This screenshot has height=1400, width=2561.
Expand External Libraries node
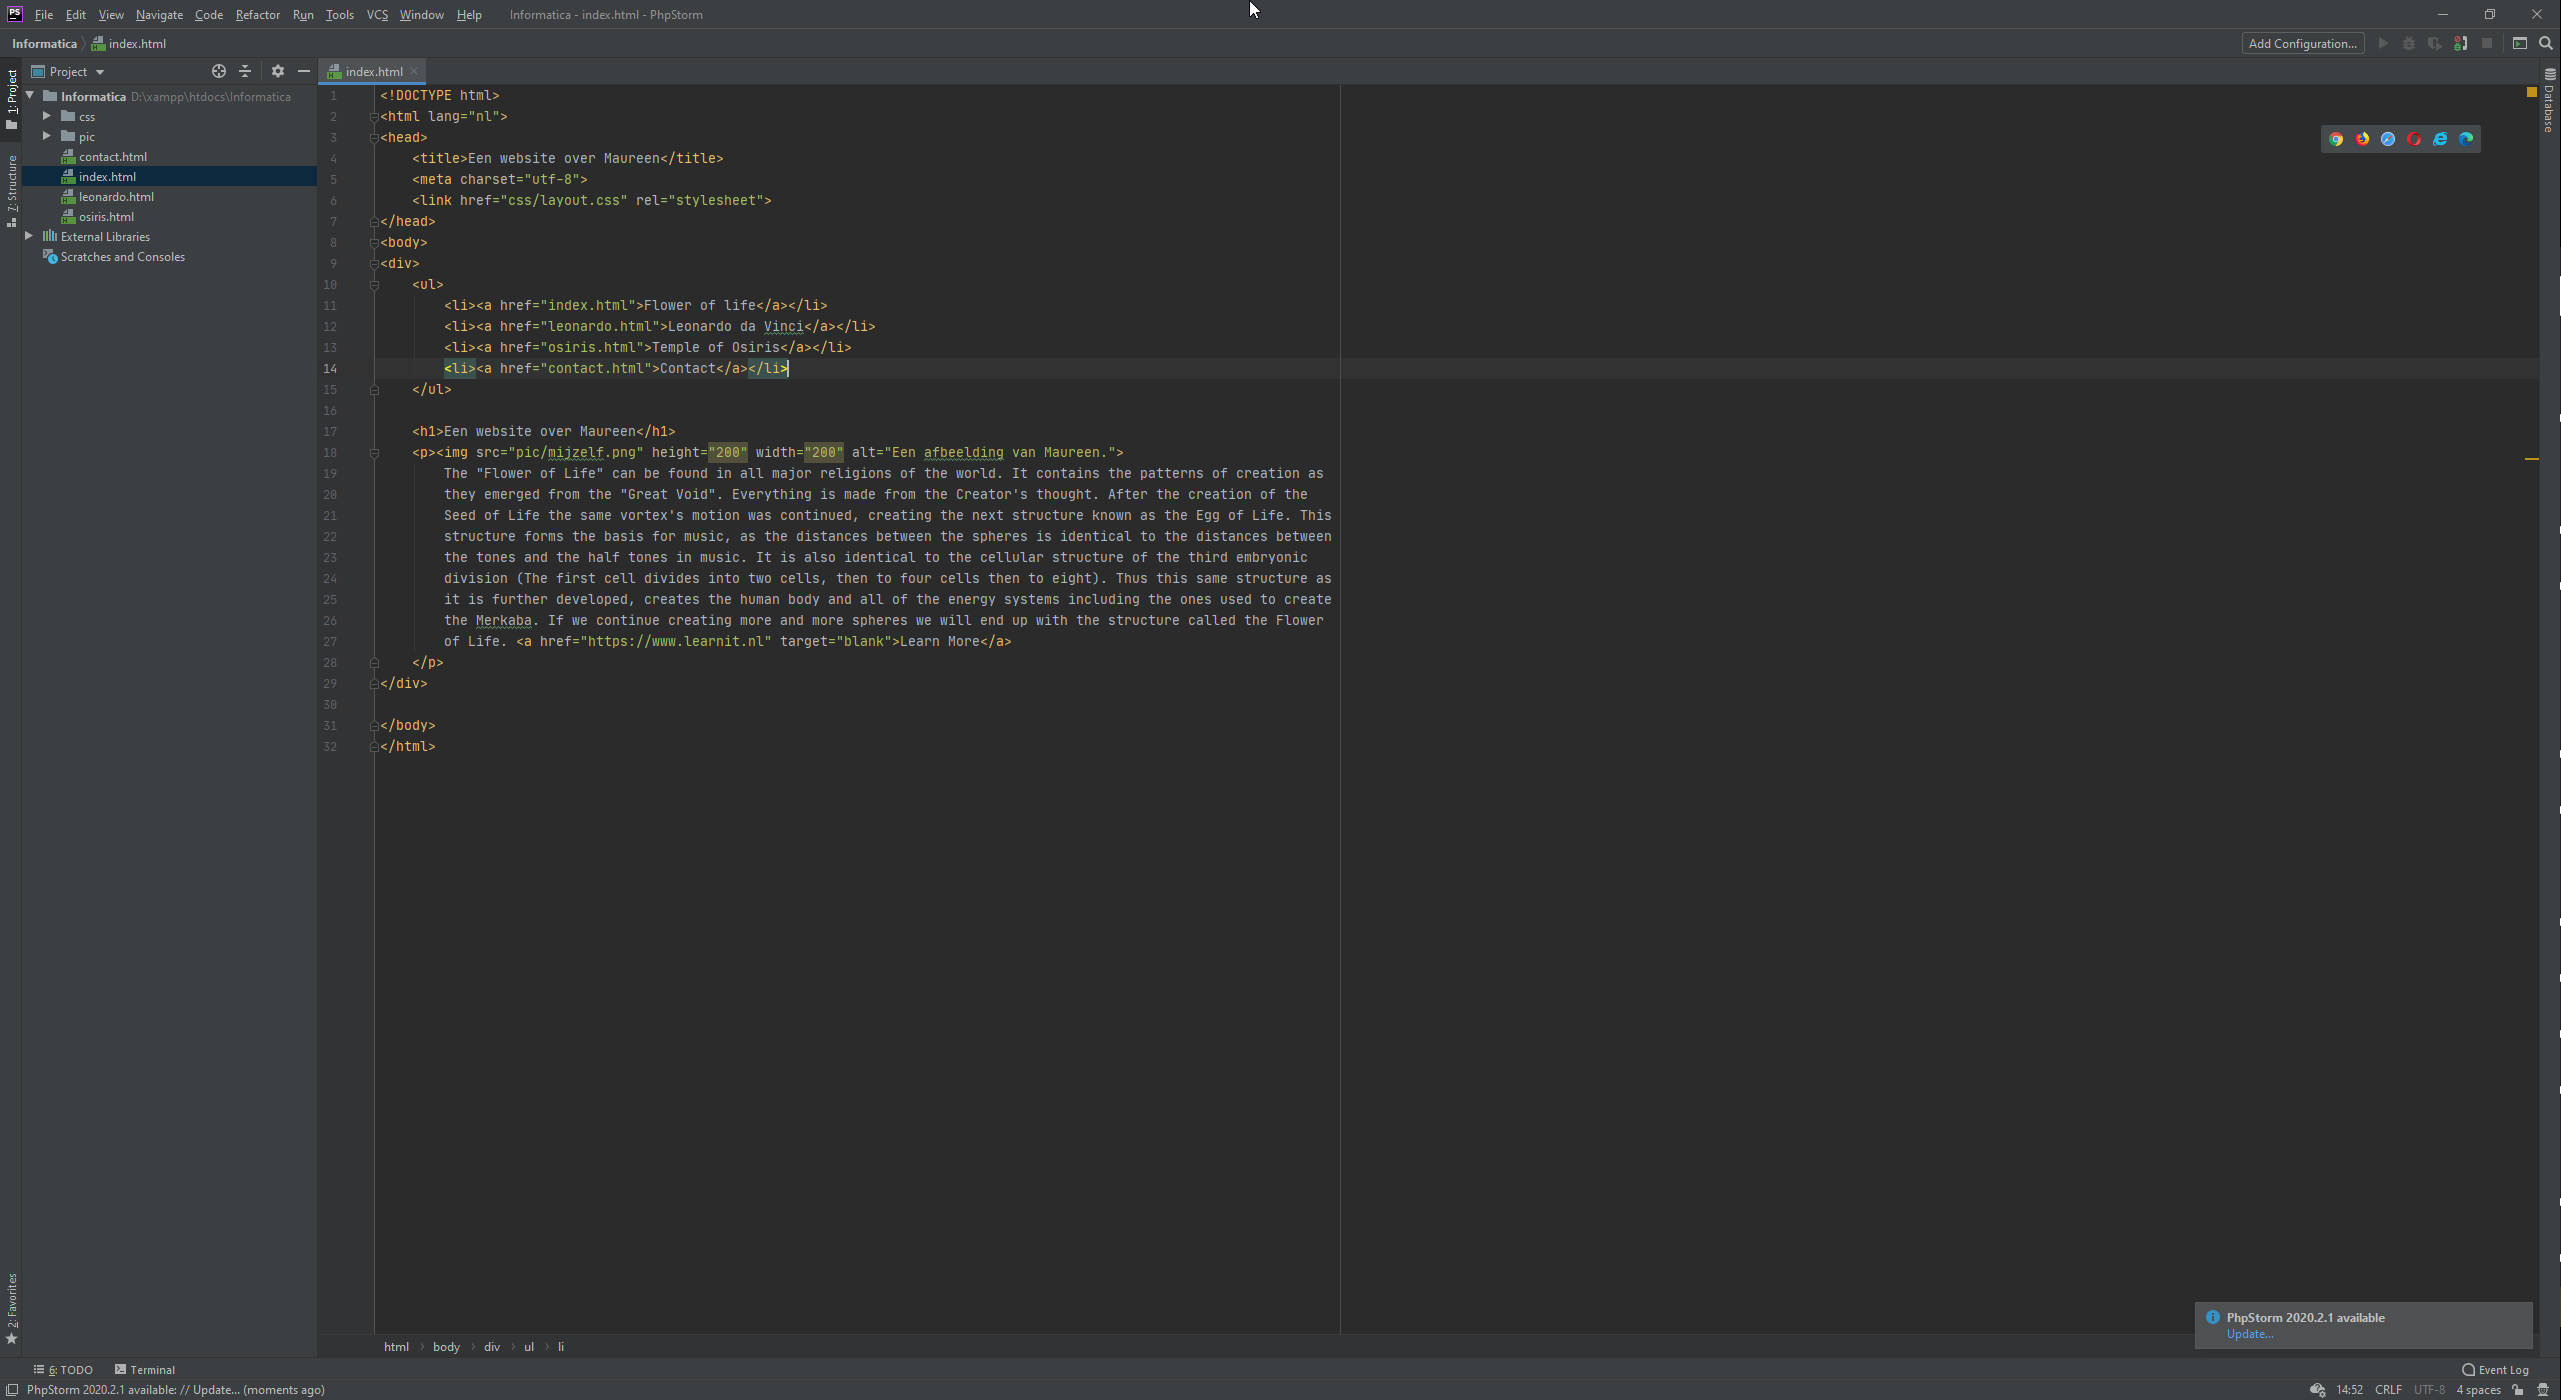pyautogui.click(x=29, y=236)
